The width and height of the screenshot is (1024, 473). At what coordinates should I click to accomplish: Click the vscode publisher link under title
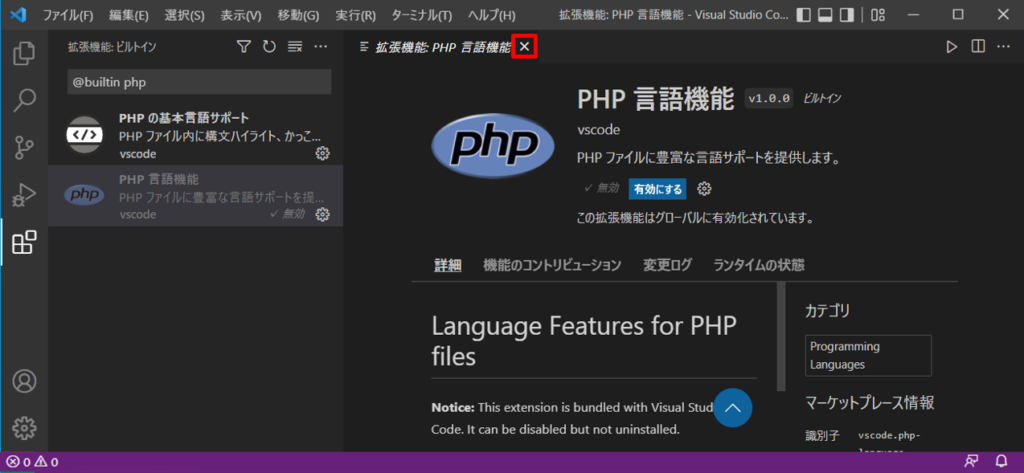(598, 129)
